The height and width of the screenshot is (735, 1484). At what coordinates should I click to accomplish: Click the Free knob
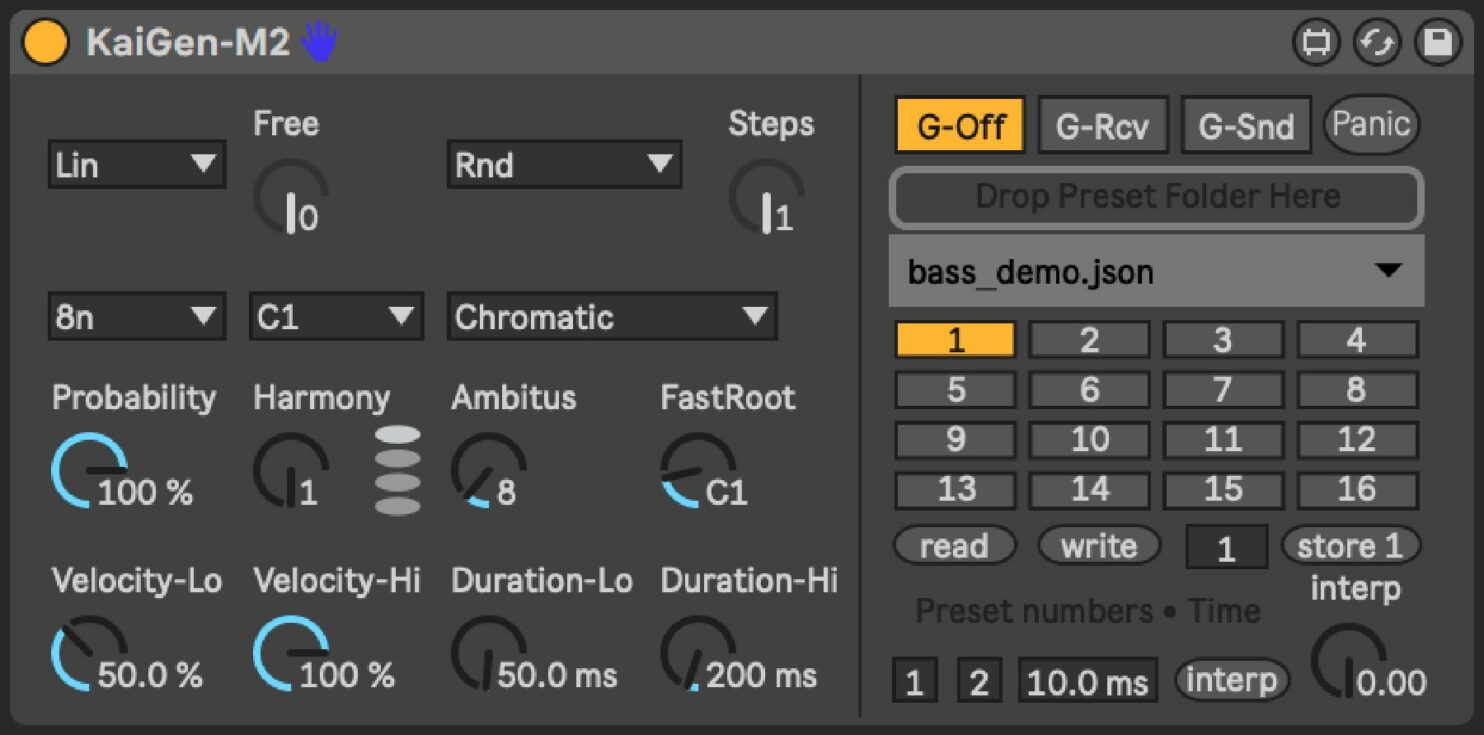[x=291, y=197]
